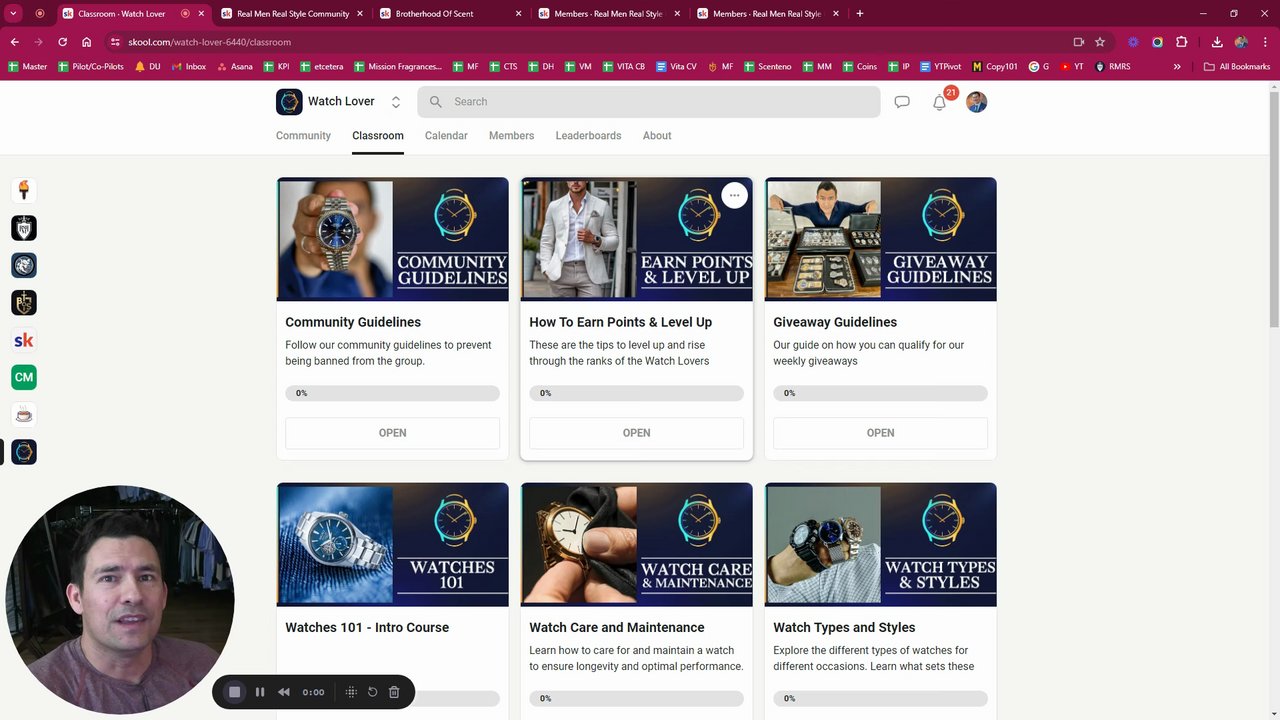Click the Giveaway Guidelines cover image

click(x=881, y=239)
